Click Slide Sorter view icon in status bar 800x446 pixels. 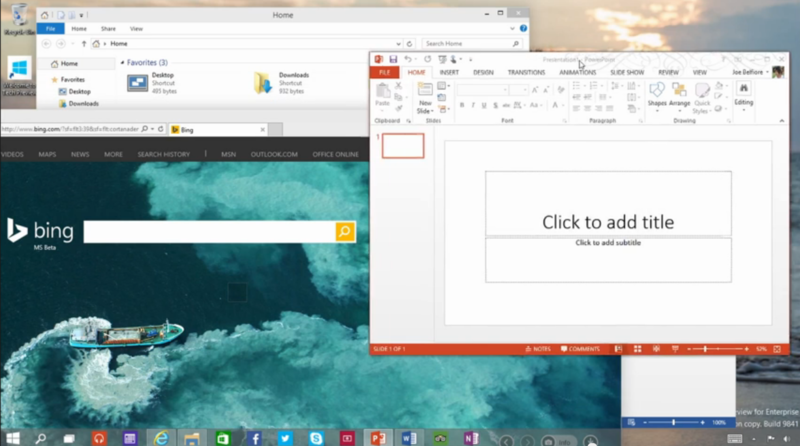point(637,349)
